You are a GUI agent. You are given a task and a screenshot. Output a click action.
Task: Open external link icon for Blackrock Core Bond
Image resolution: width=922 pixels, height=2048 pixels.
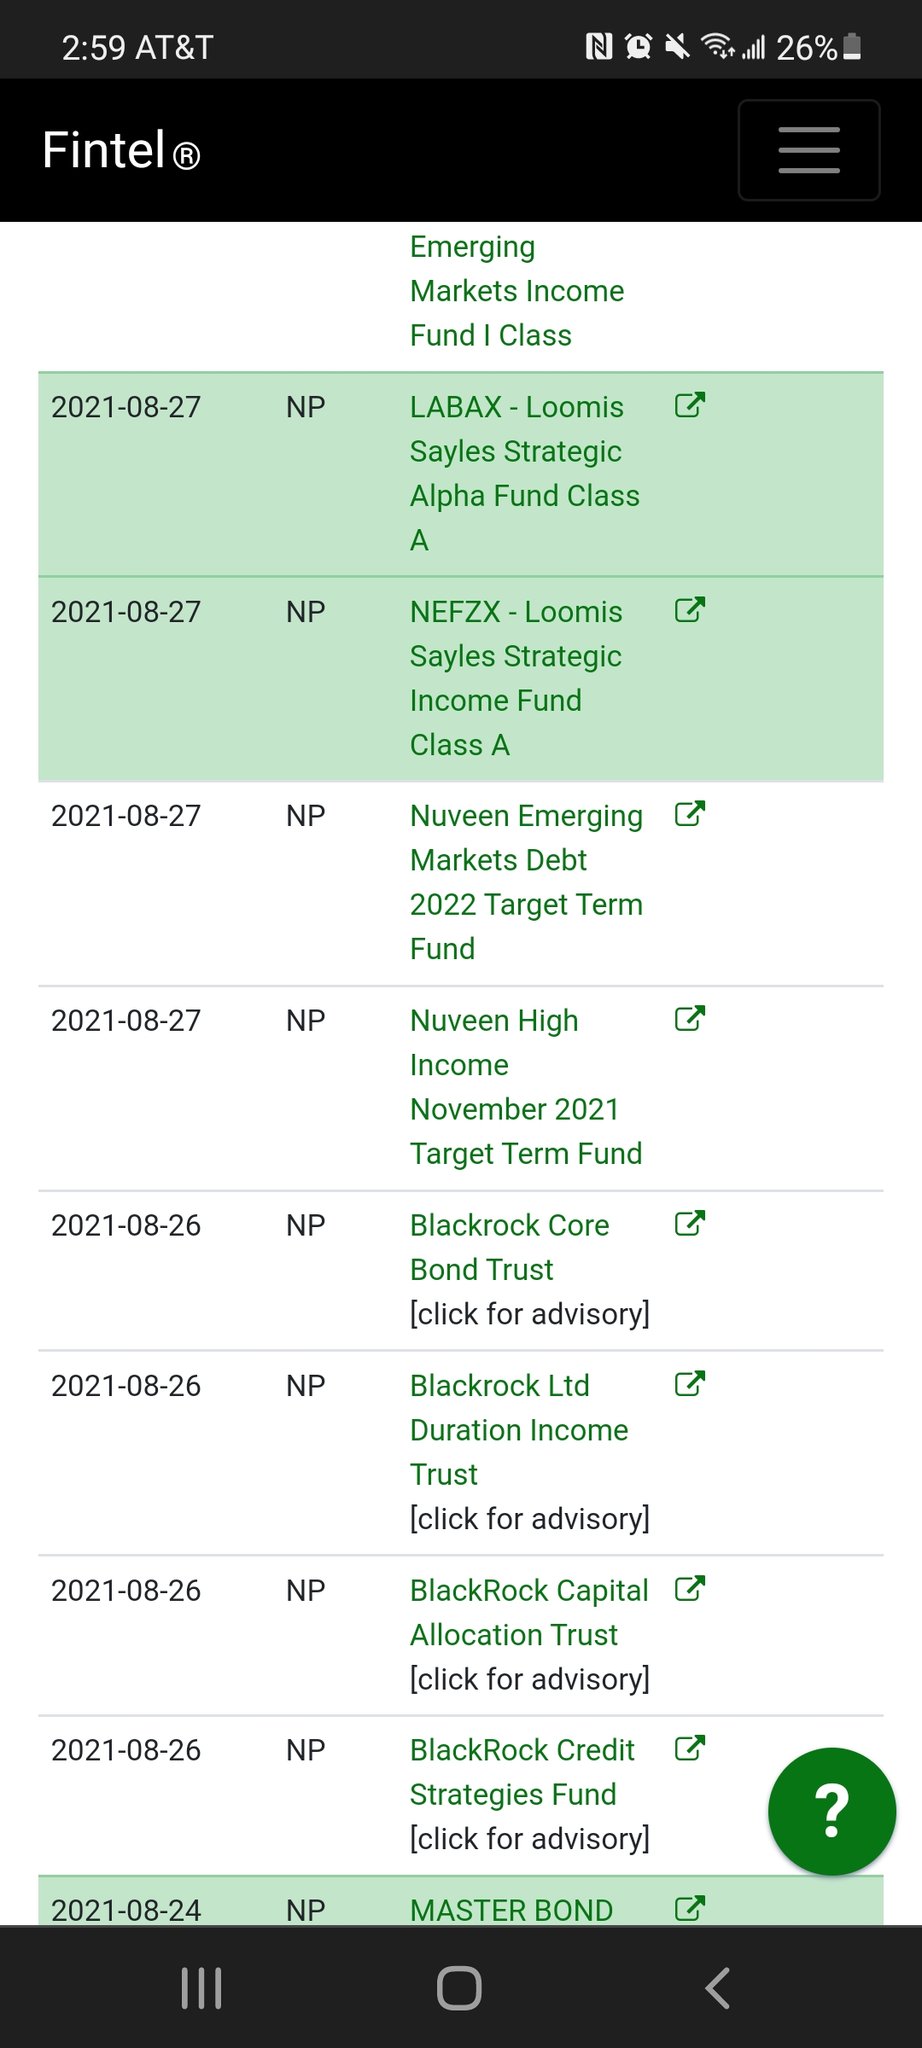[x=690, y=1223]
